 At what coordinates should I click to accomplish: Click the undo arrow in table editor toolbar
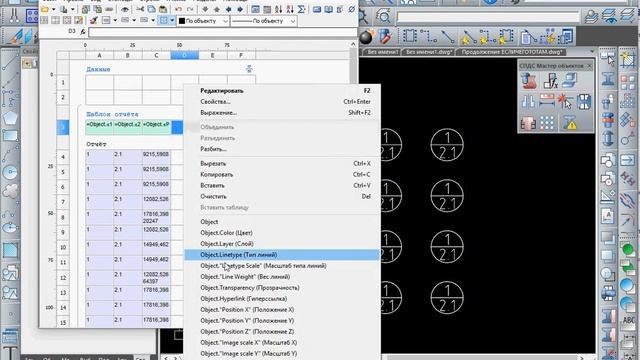[x=178, y=9]
